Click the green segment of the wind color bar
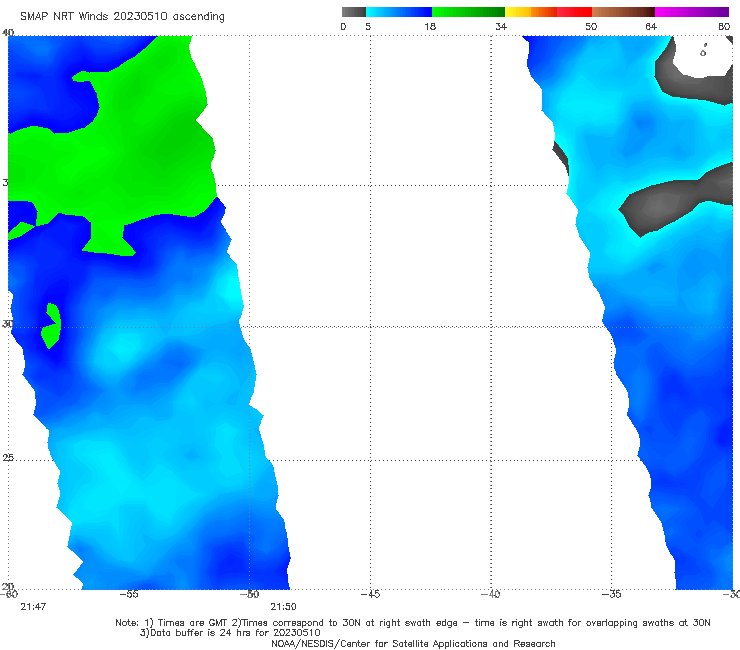This screenshot has width=740, height=650. tap(468, 12)
